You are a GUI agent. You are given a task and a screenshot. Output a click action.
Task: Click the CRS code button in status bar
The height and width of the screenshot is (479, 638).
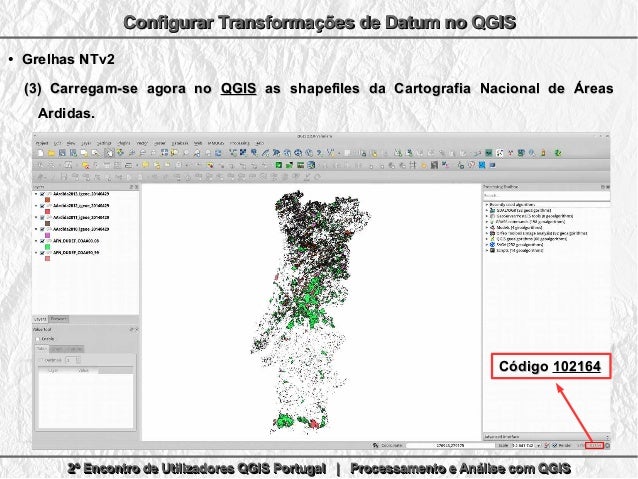pyautogui.click(x=594, y=446)
